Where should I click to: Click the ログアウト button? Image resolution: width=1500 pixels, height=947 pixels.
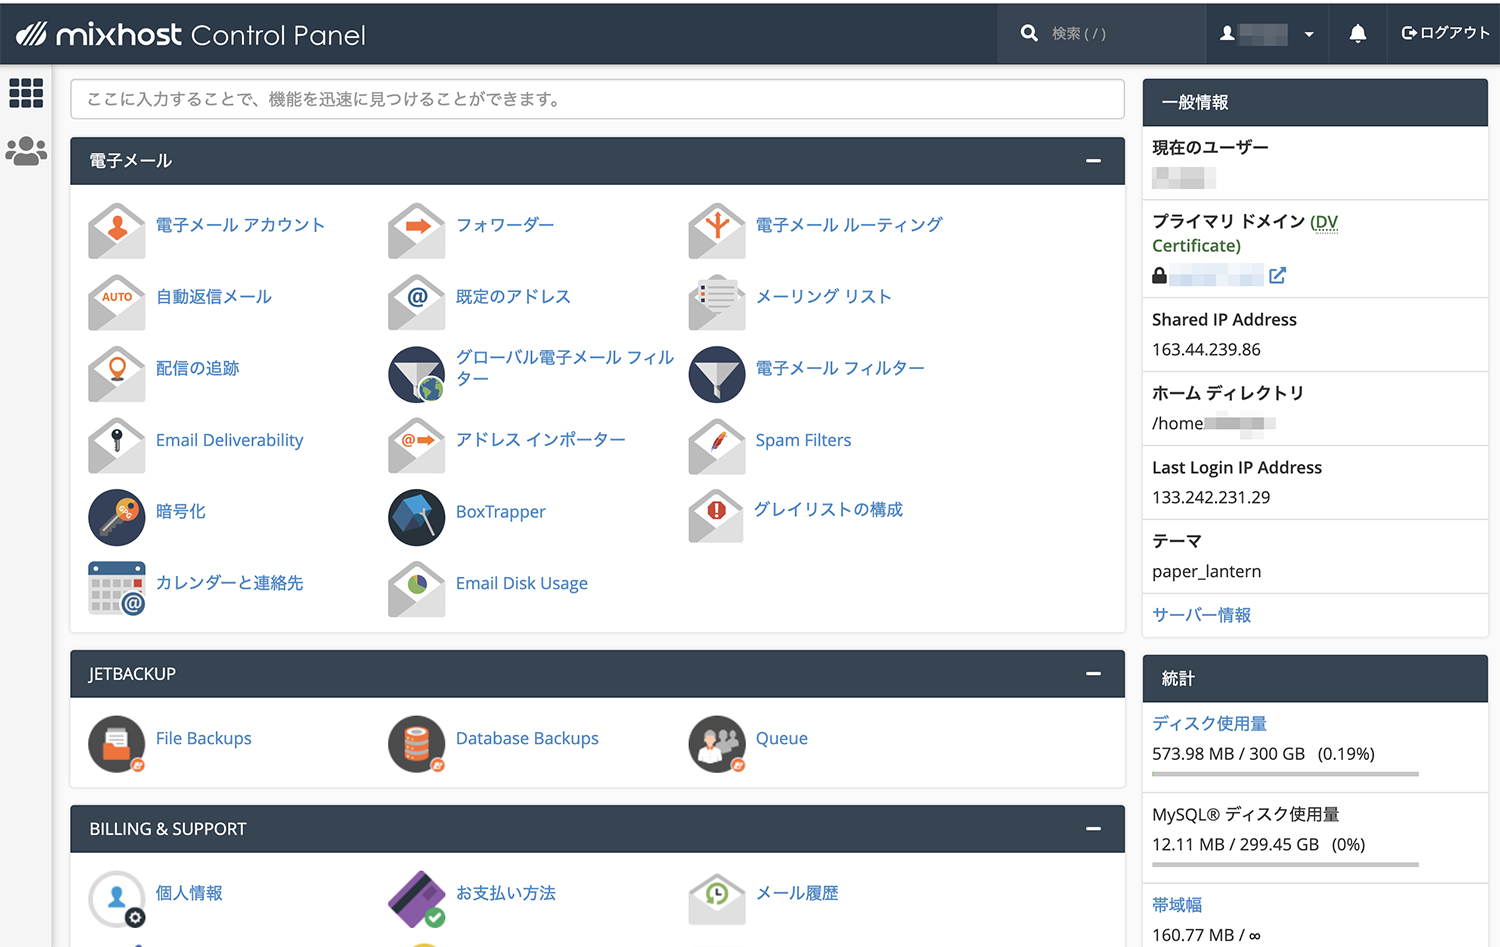(x=1445, y=33)
